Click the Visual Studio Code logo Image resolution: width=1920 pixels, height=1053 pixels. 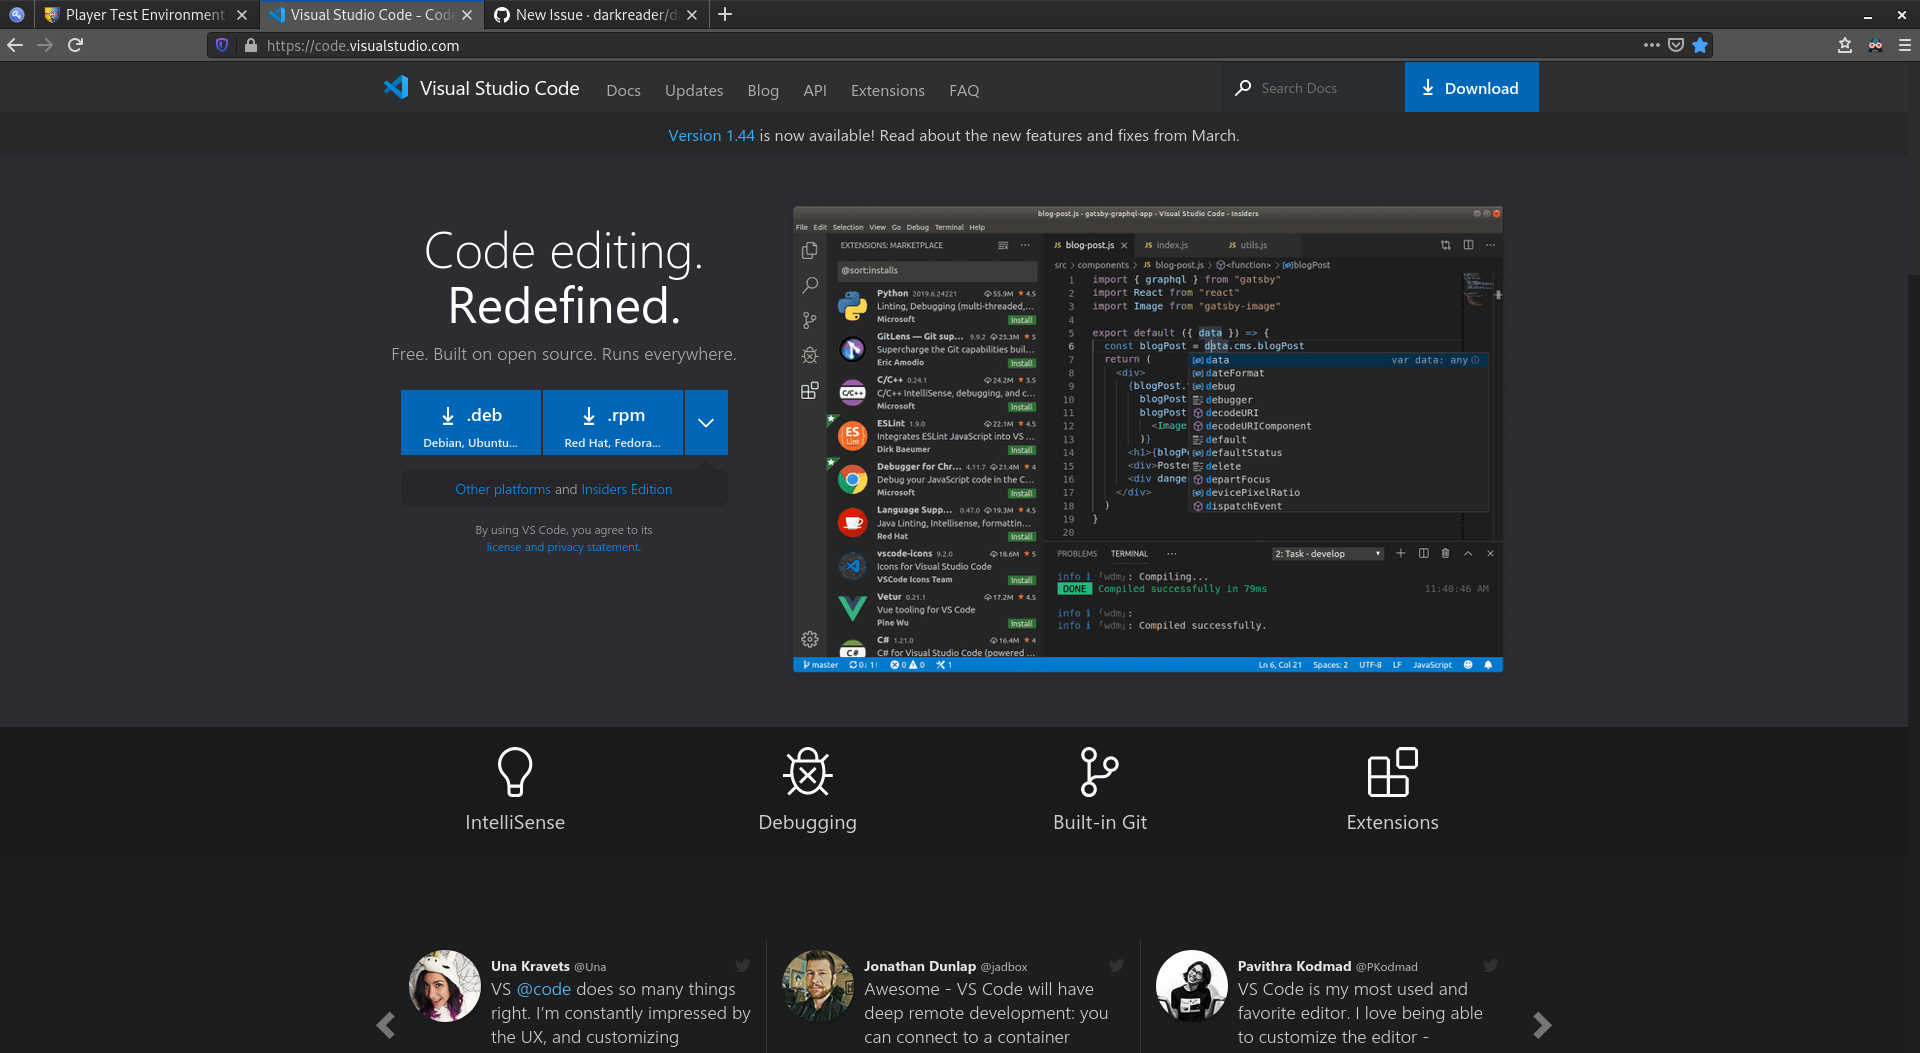pos(395,88)
